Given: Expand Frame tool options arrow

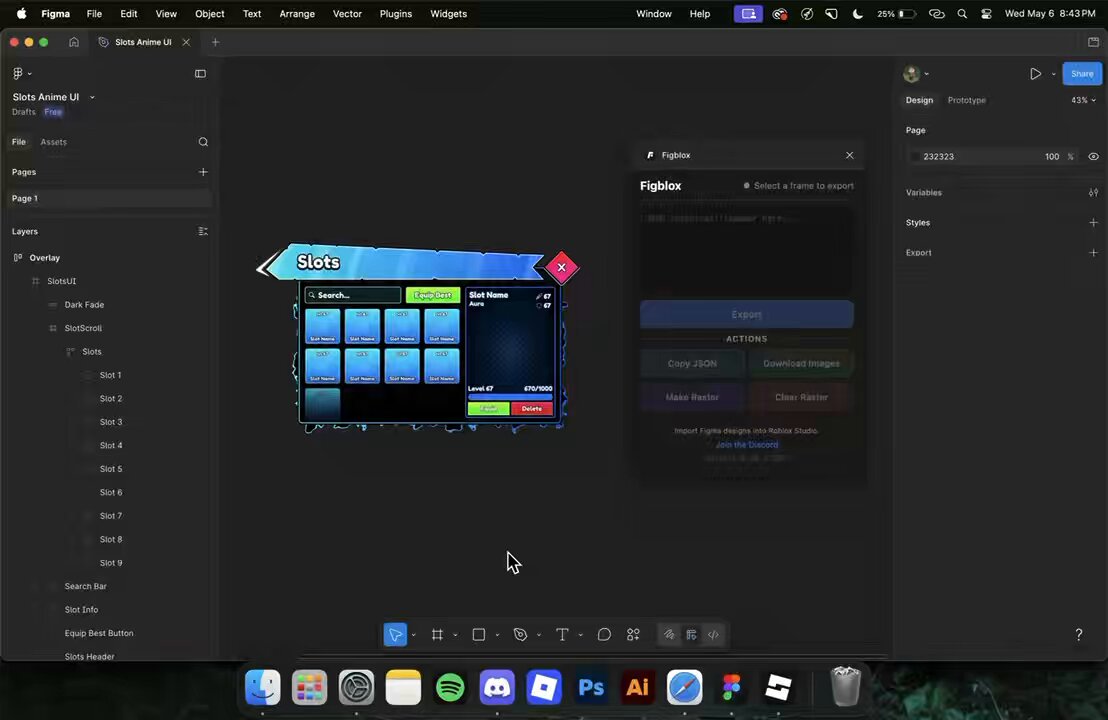Looking at the screenshot, I should pyautogui.click(x=455, y=635).
